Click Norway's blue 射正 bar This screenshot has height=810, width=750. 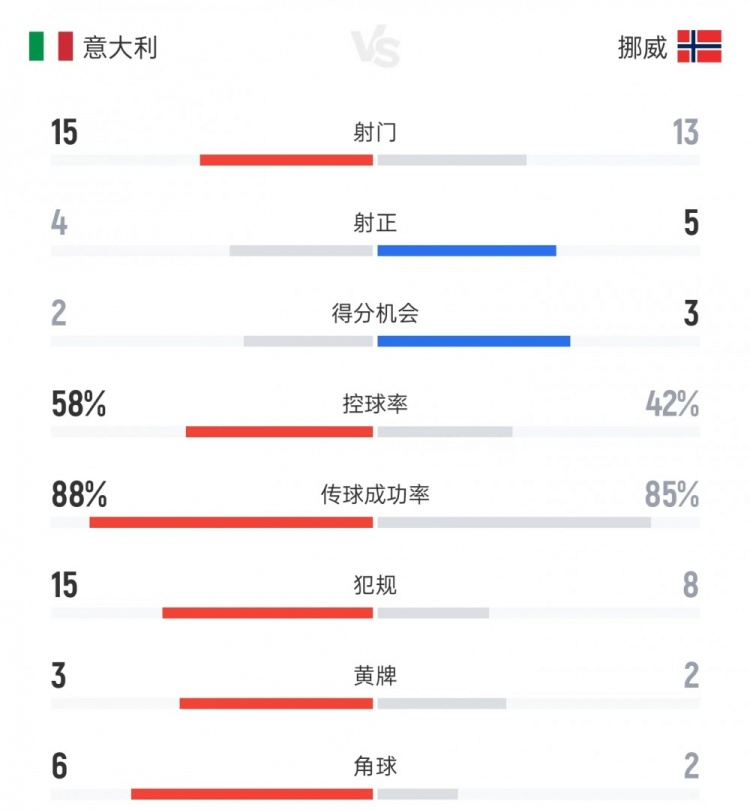[466, 250]
